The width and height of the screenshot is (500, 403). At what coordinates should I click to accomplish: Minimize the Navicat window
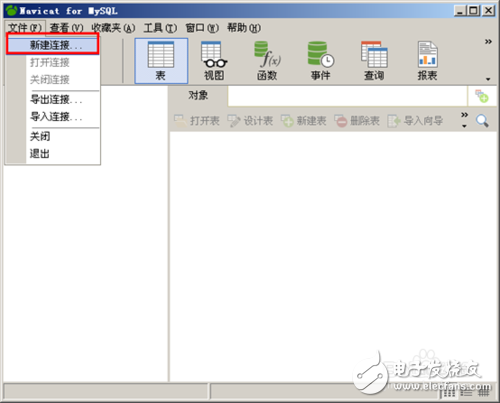(460, 11)
